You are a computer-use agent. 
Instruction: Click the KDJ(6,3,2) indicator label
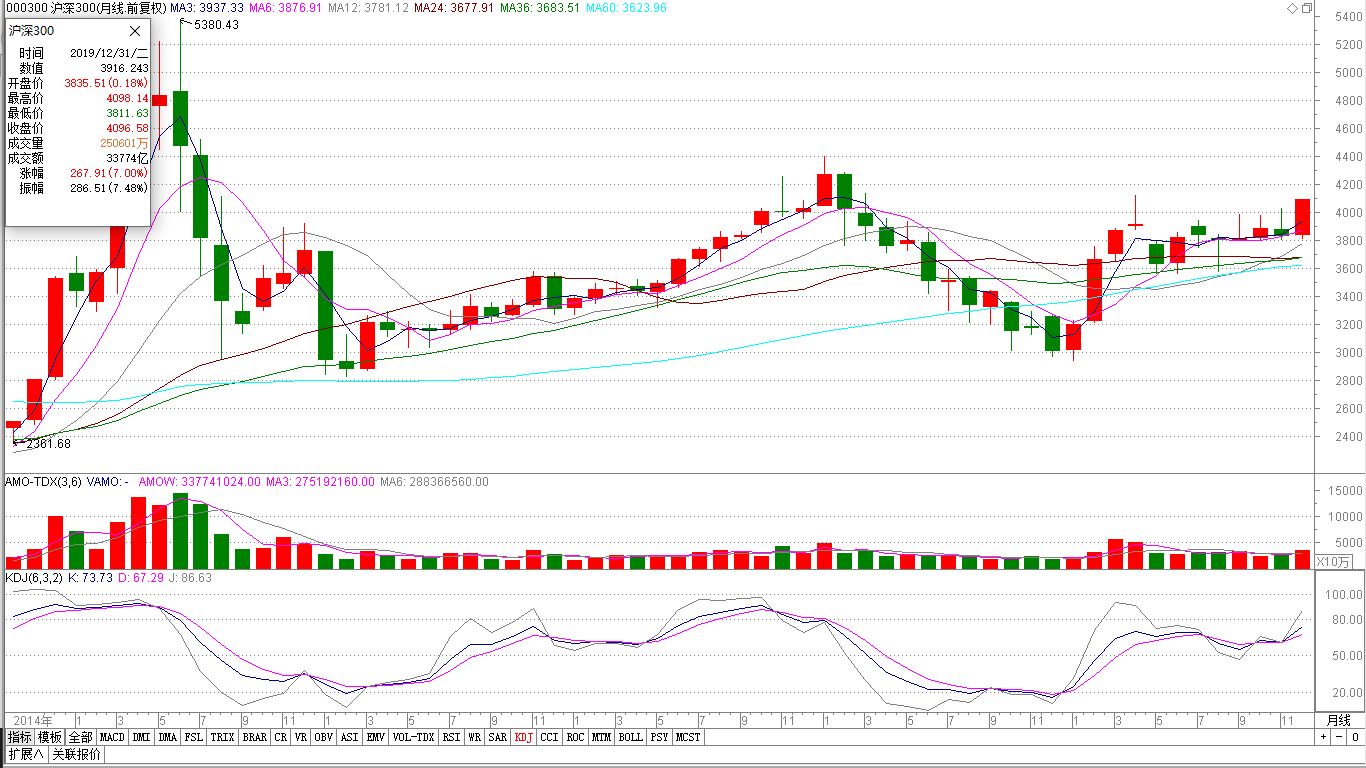[x=34, y=578]
